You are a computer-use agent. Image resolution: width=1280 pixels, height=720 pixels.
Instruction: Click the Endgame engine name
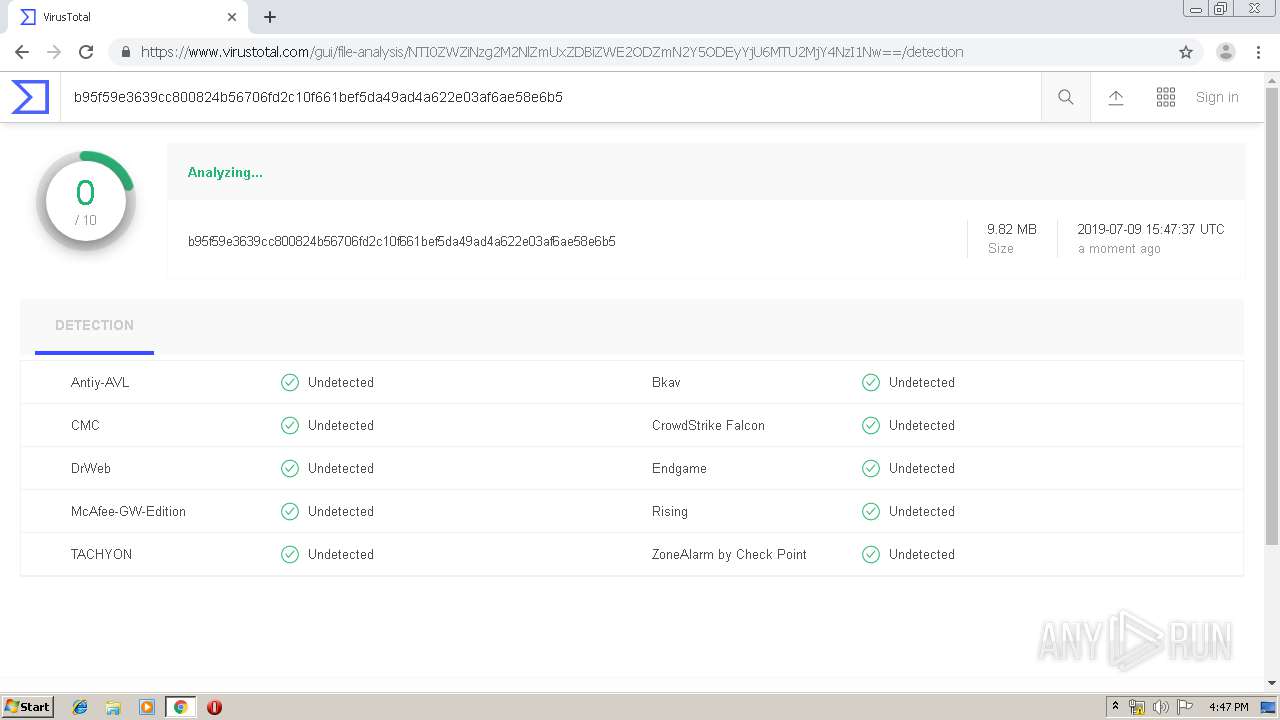pyautogui.click(x=679, y=468)
